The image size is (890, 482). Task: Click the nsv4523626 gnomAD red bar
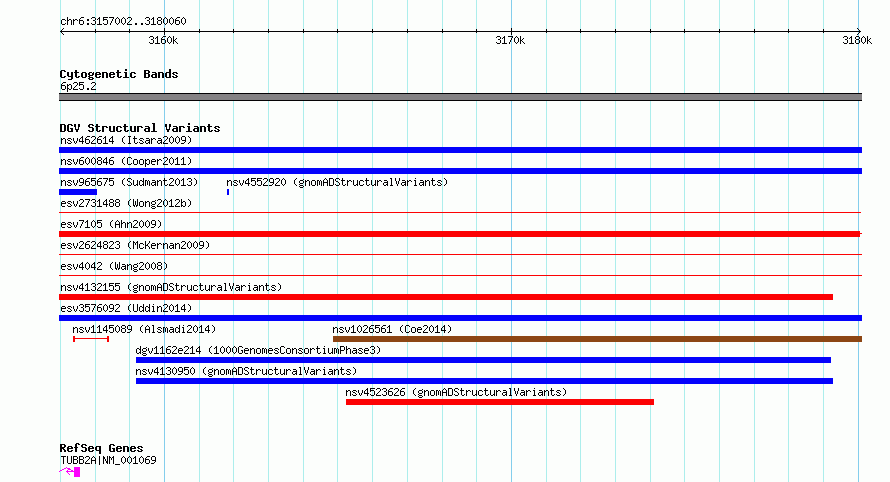click(x=499, y=402)
